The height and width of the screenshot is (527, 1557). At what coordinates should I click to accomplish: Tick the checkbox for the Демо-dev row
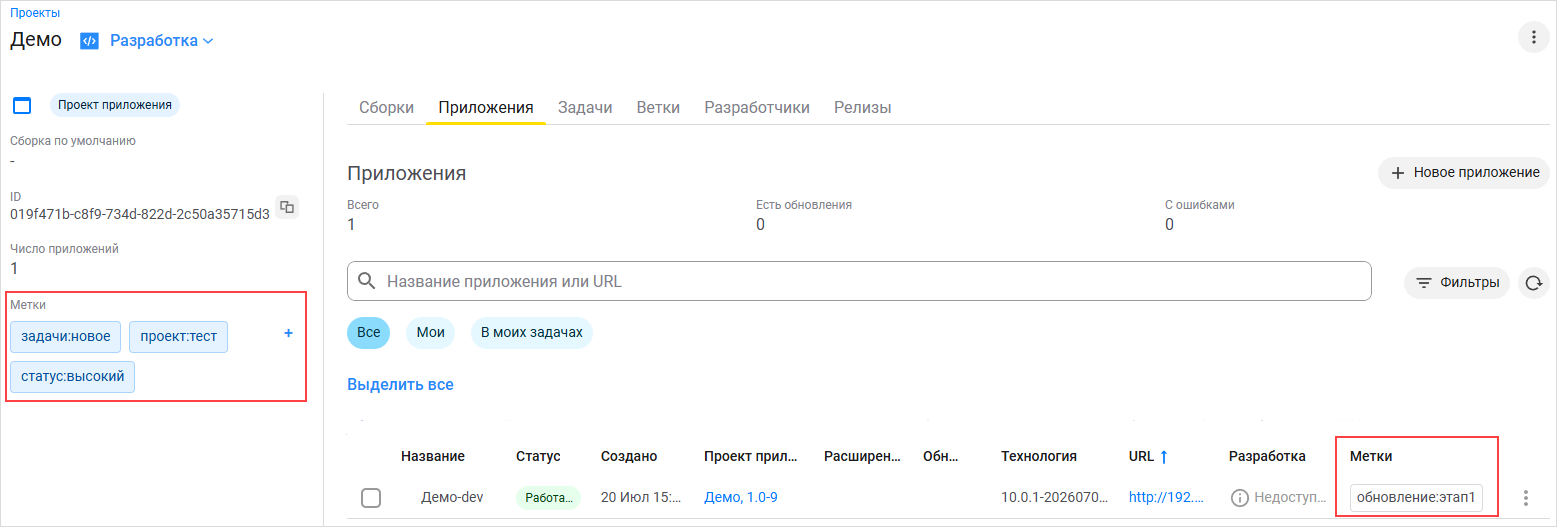tap(371, 498)
